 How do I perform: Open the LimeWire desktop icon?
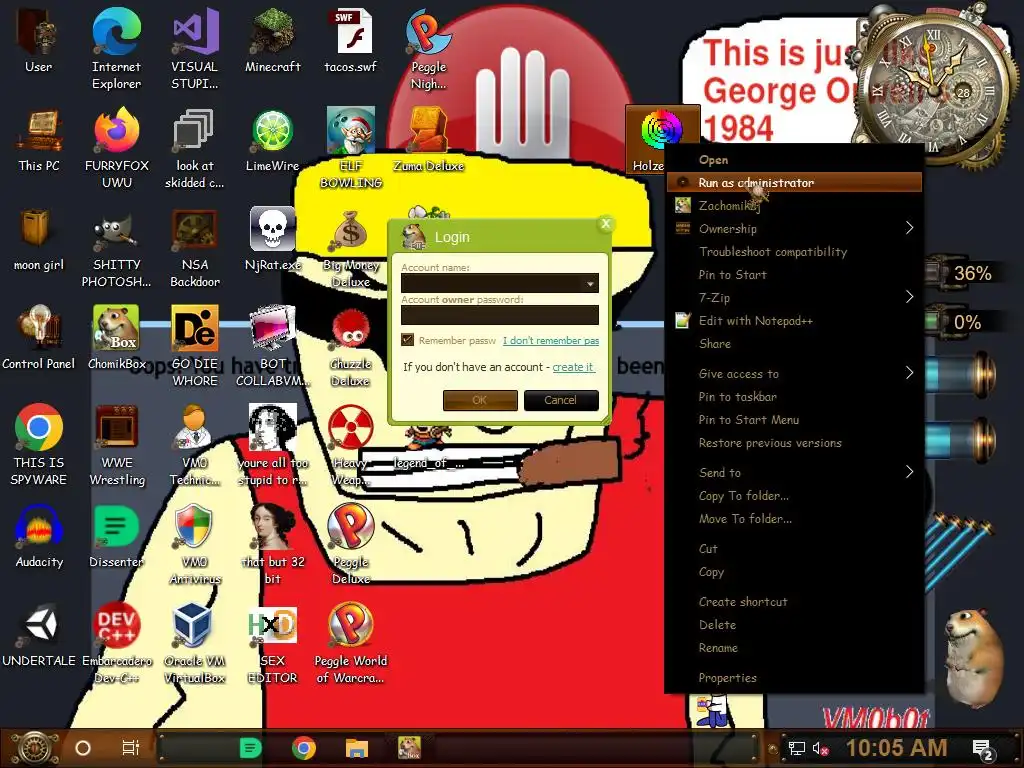(272, 139)
